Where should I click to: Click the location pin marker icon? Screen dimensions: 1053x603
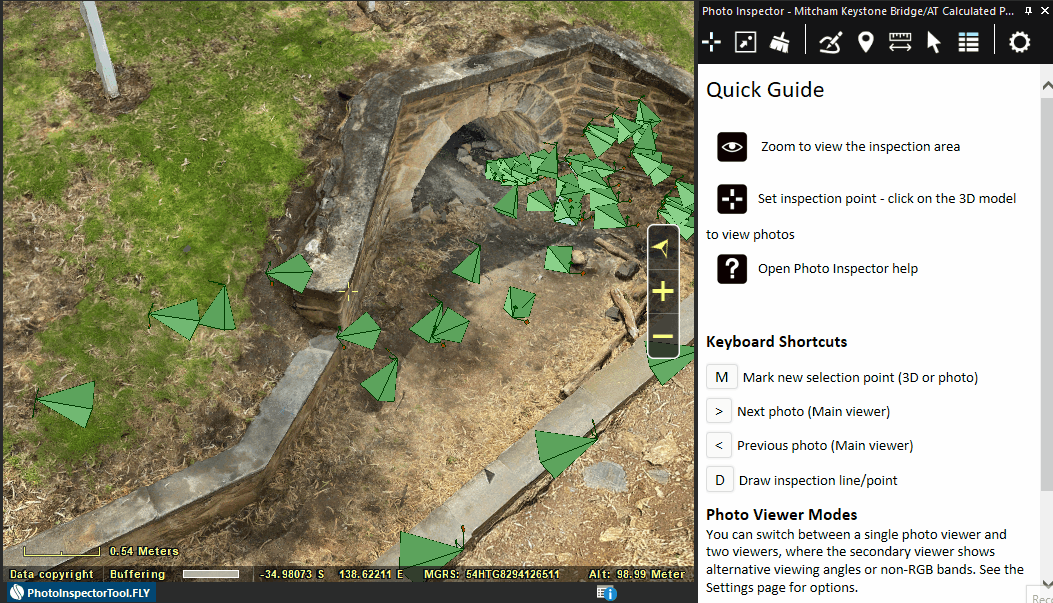coord(866,42)
